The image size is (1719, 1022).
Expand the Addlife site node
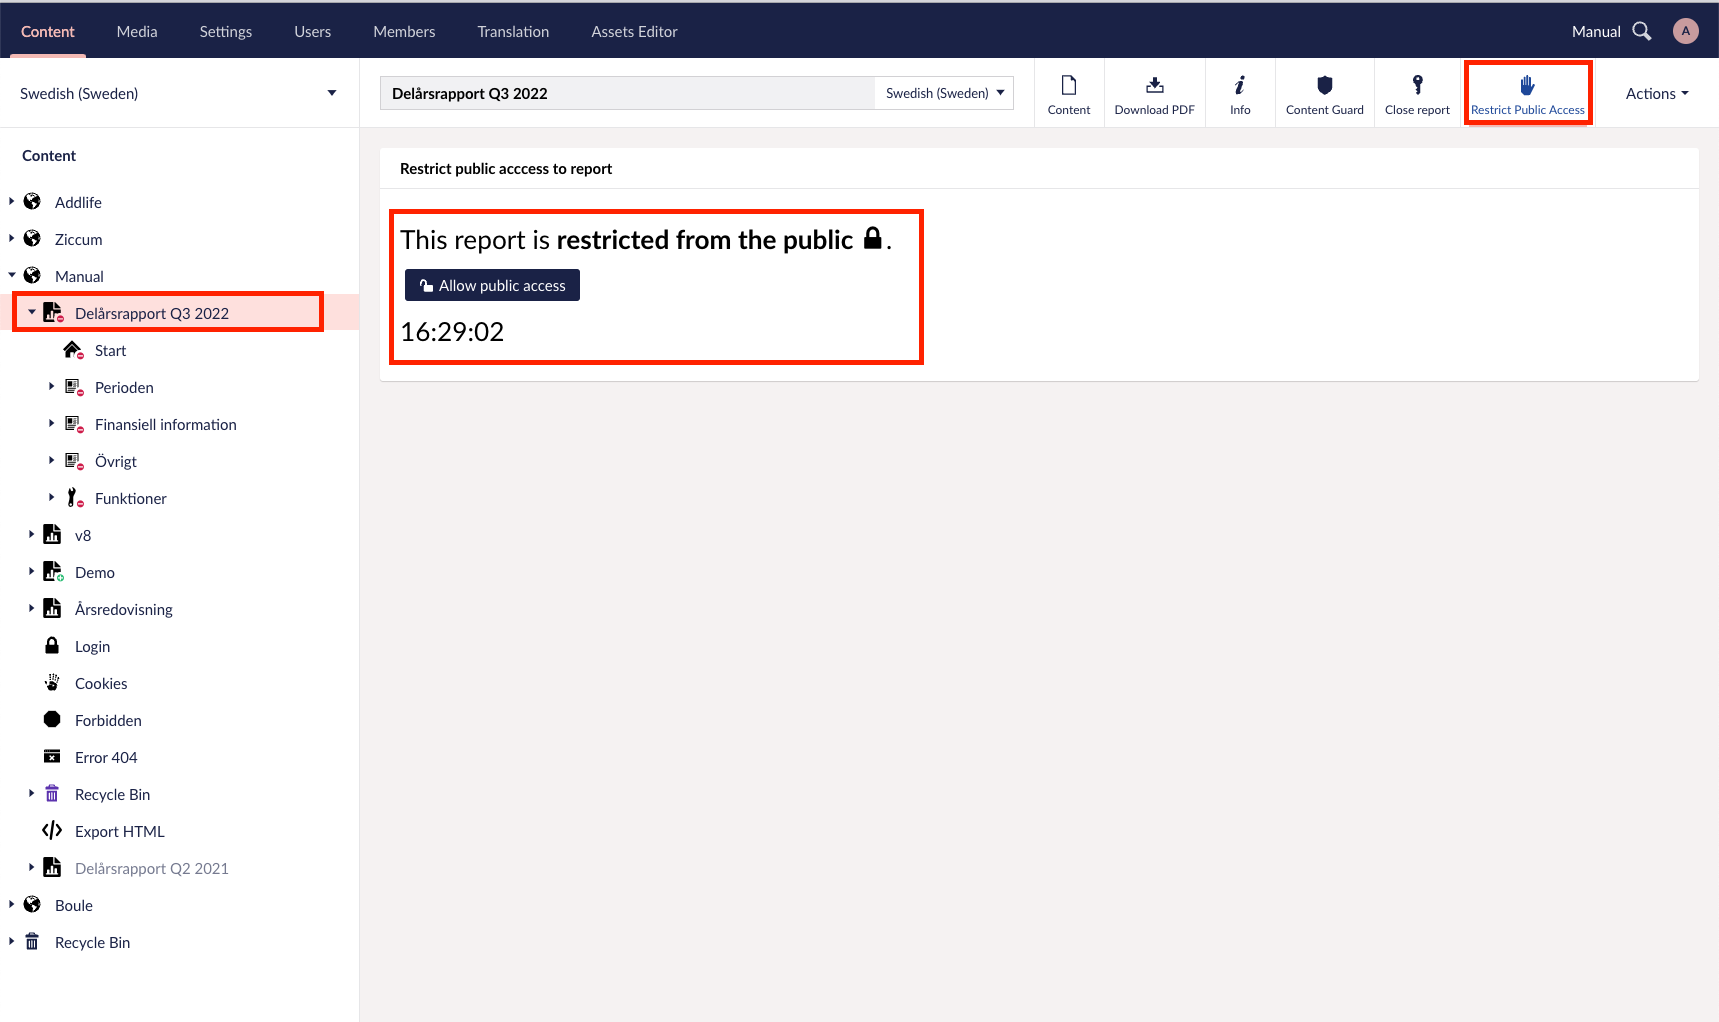click(x=12, y=202)
